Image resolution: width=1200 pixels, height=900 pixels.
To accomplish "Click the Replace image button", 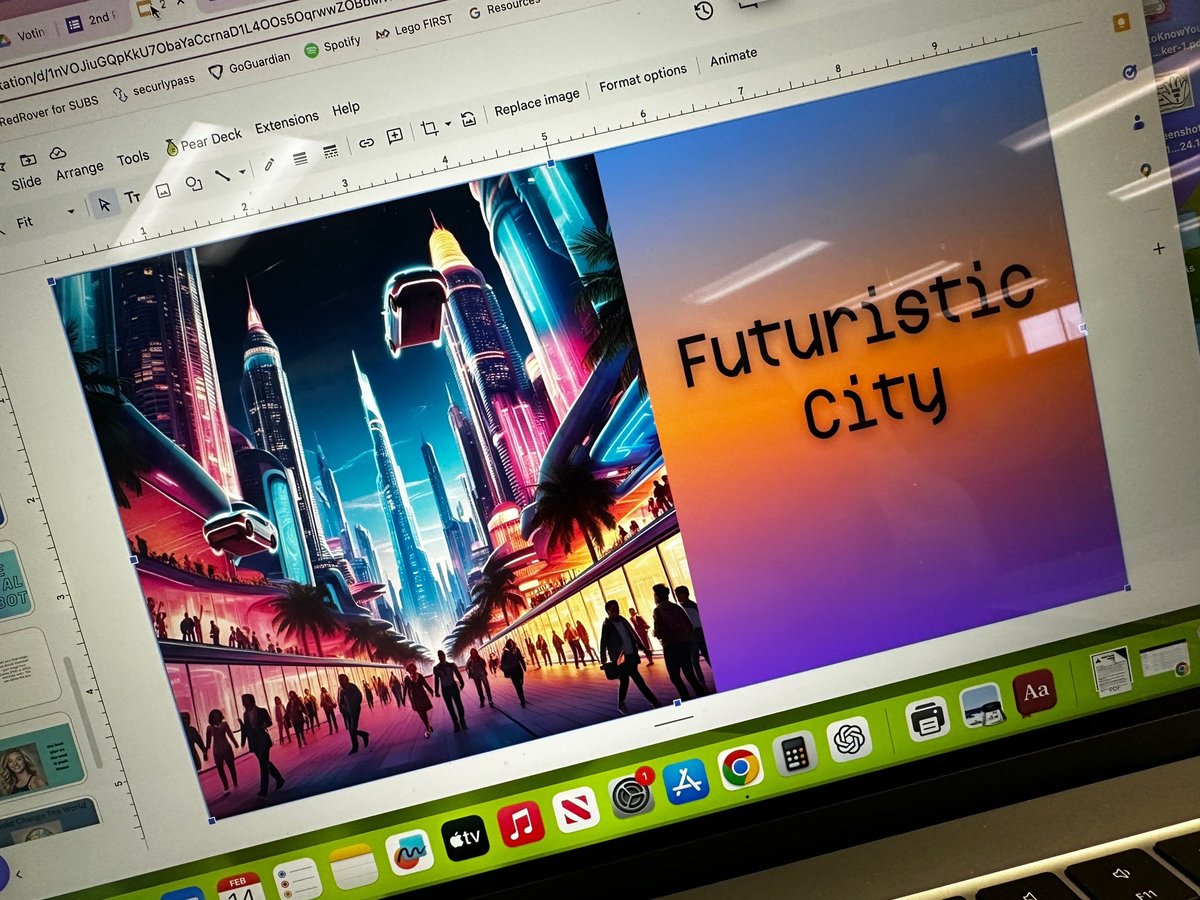I will point(537,93).
